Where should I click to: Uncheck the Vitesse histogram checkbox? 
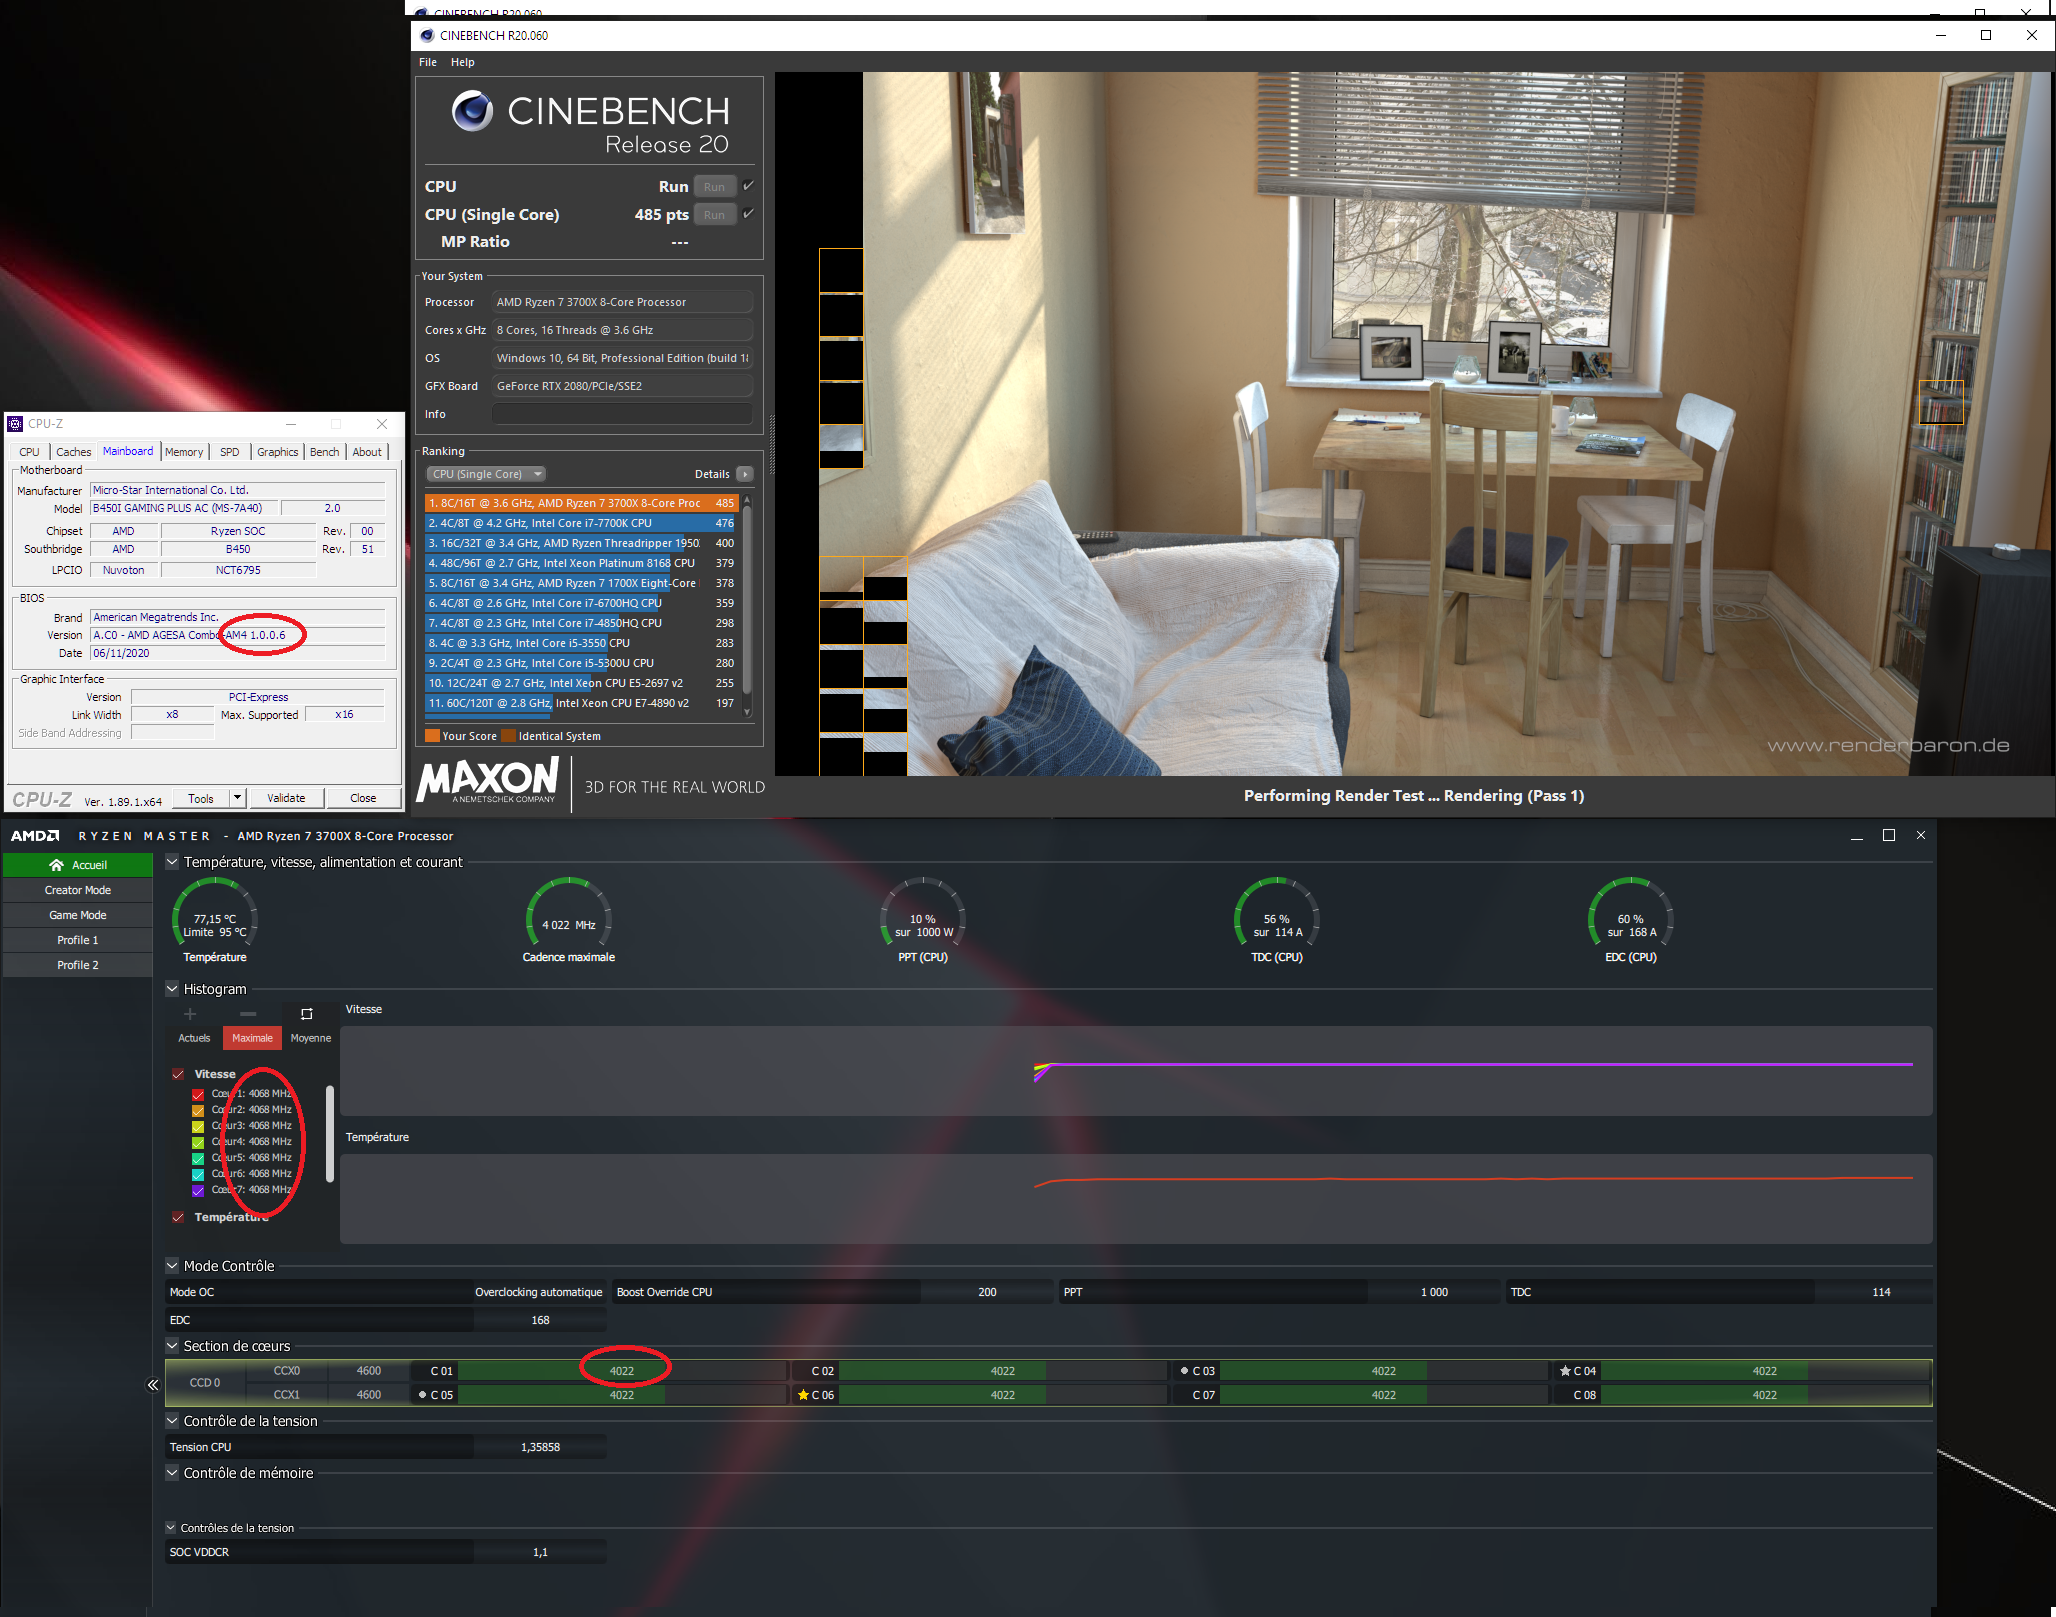tap(178, 1074)
